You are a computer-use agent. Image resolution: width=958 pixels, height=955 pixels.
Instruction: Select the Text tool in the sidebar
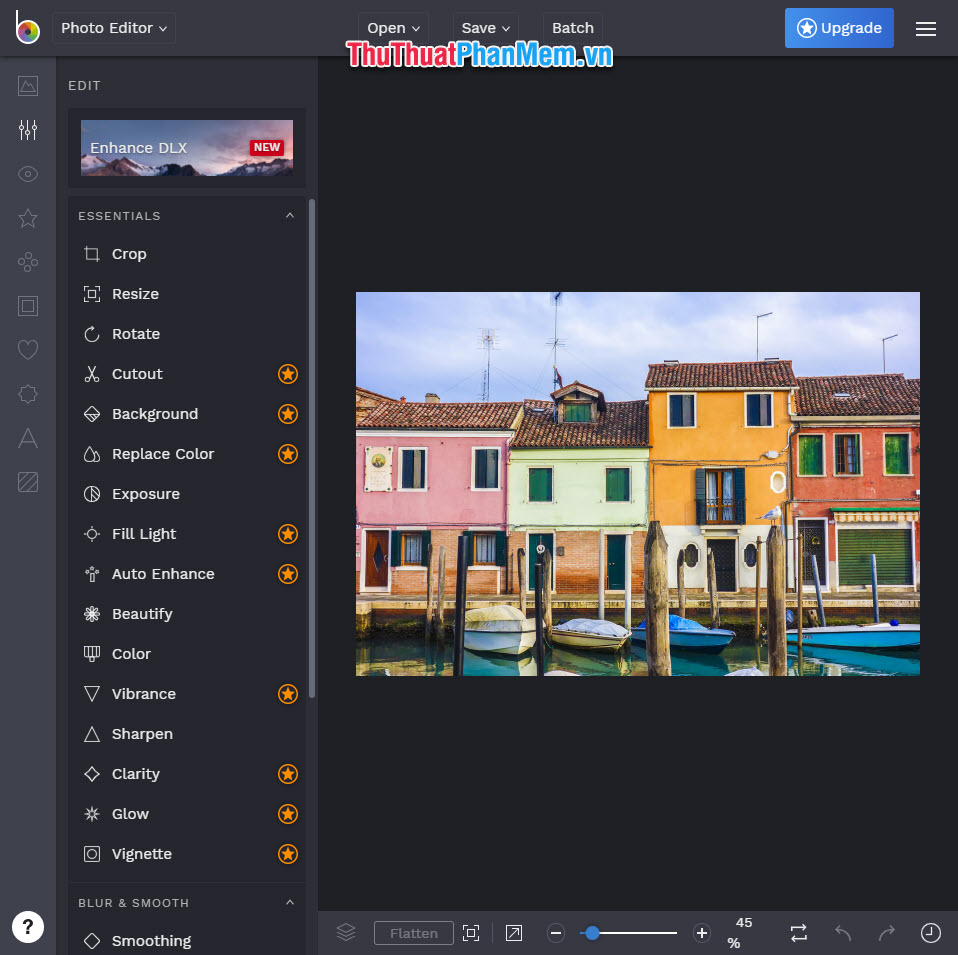point(28,438)
